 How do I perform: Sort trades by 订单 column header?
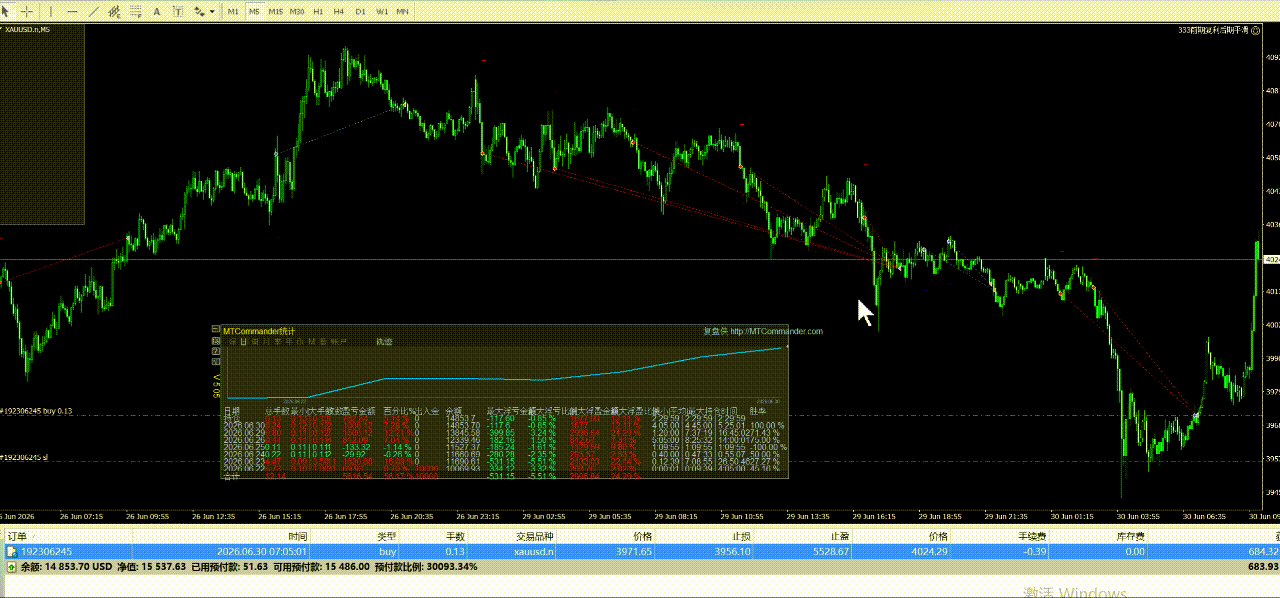tap(18, 537)
